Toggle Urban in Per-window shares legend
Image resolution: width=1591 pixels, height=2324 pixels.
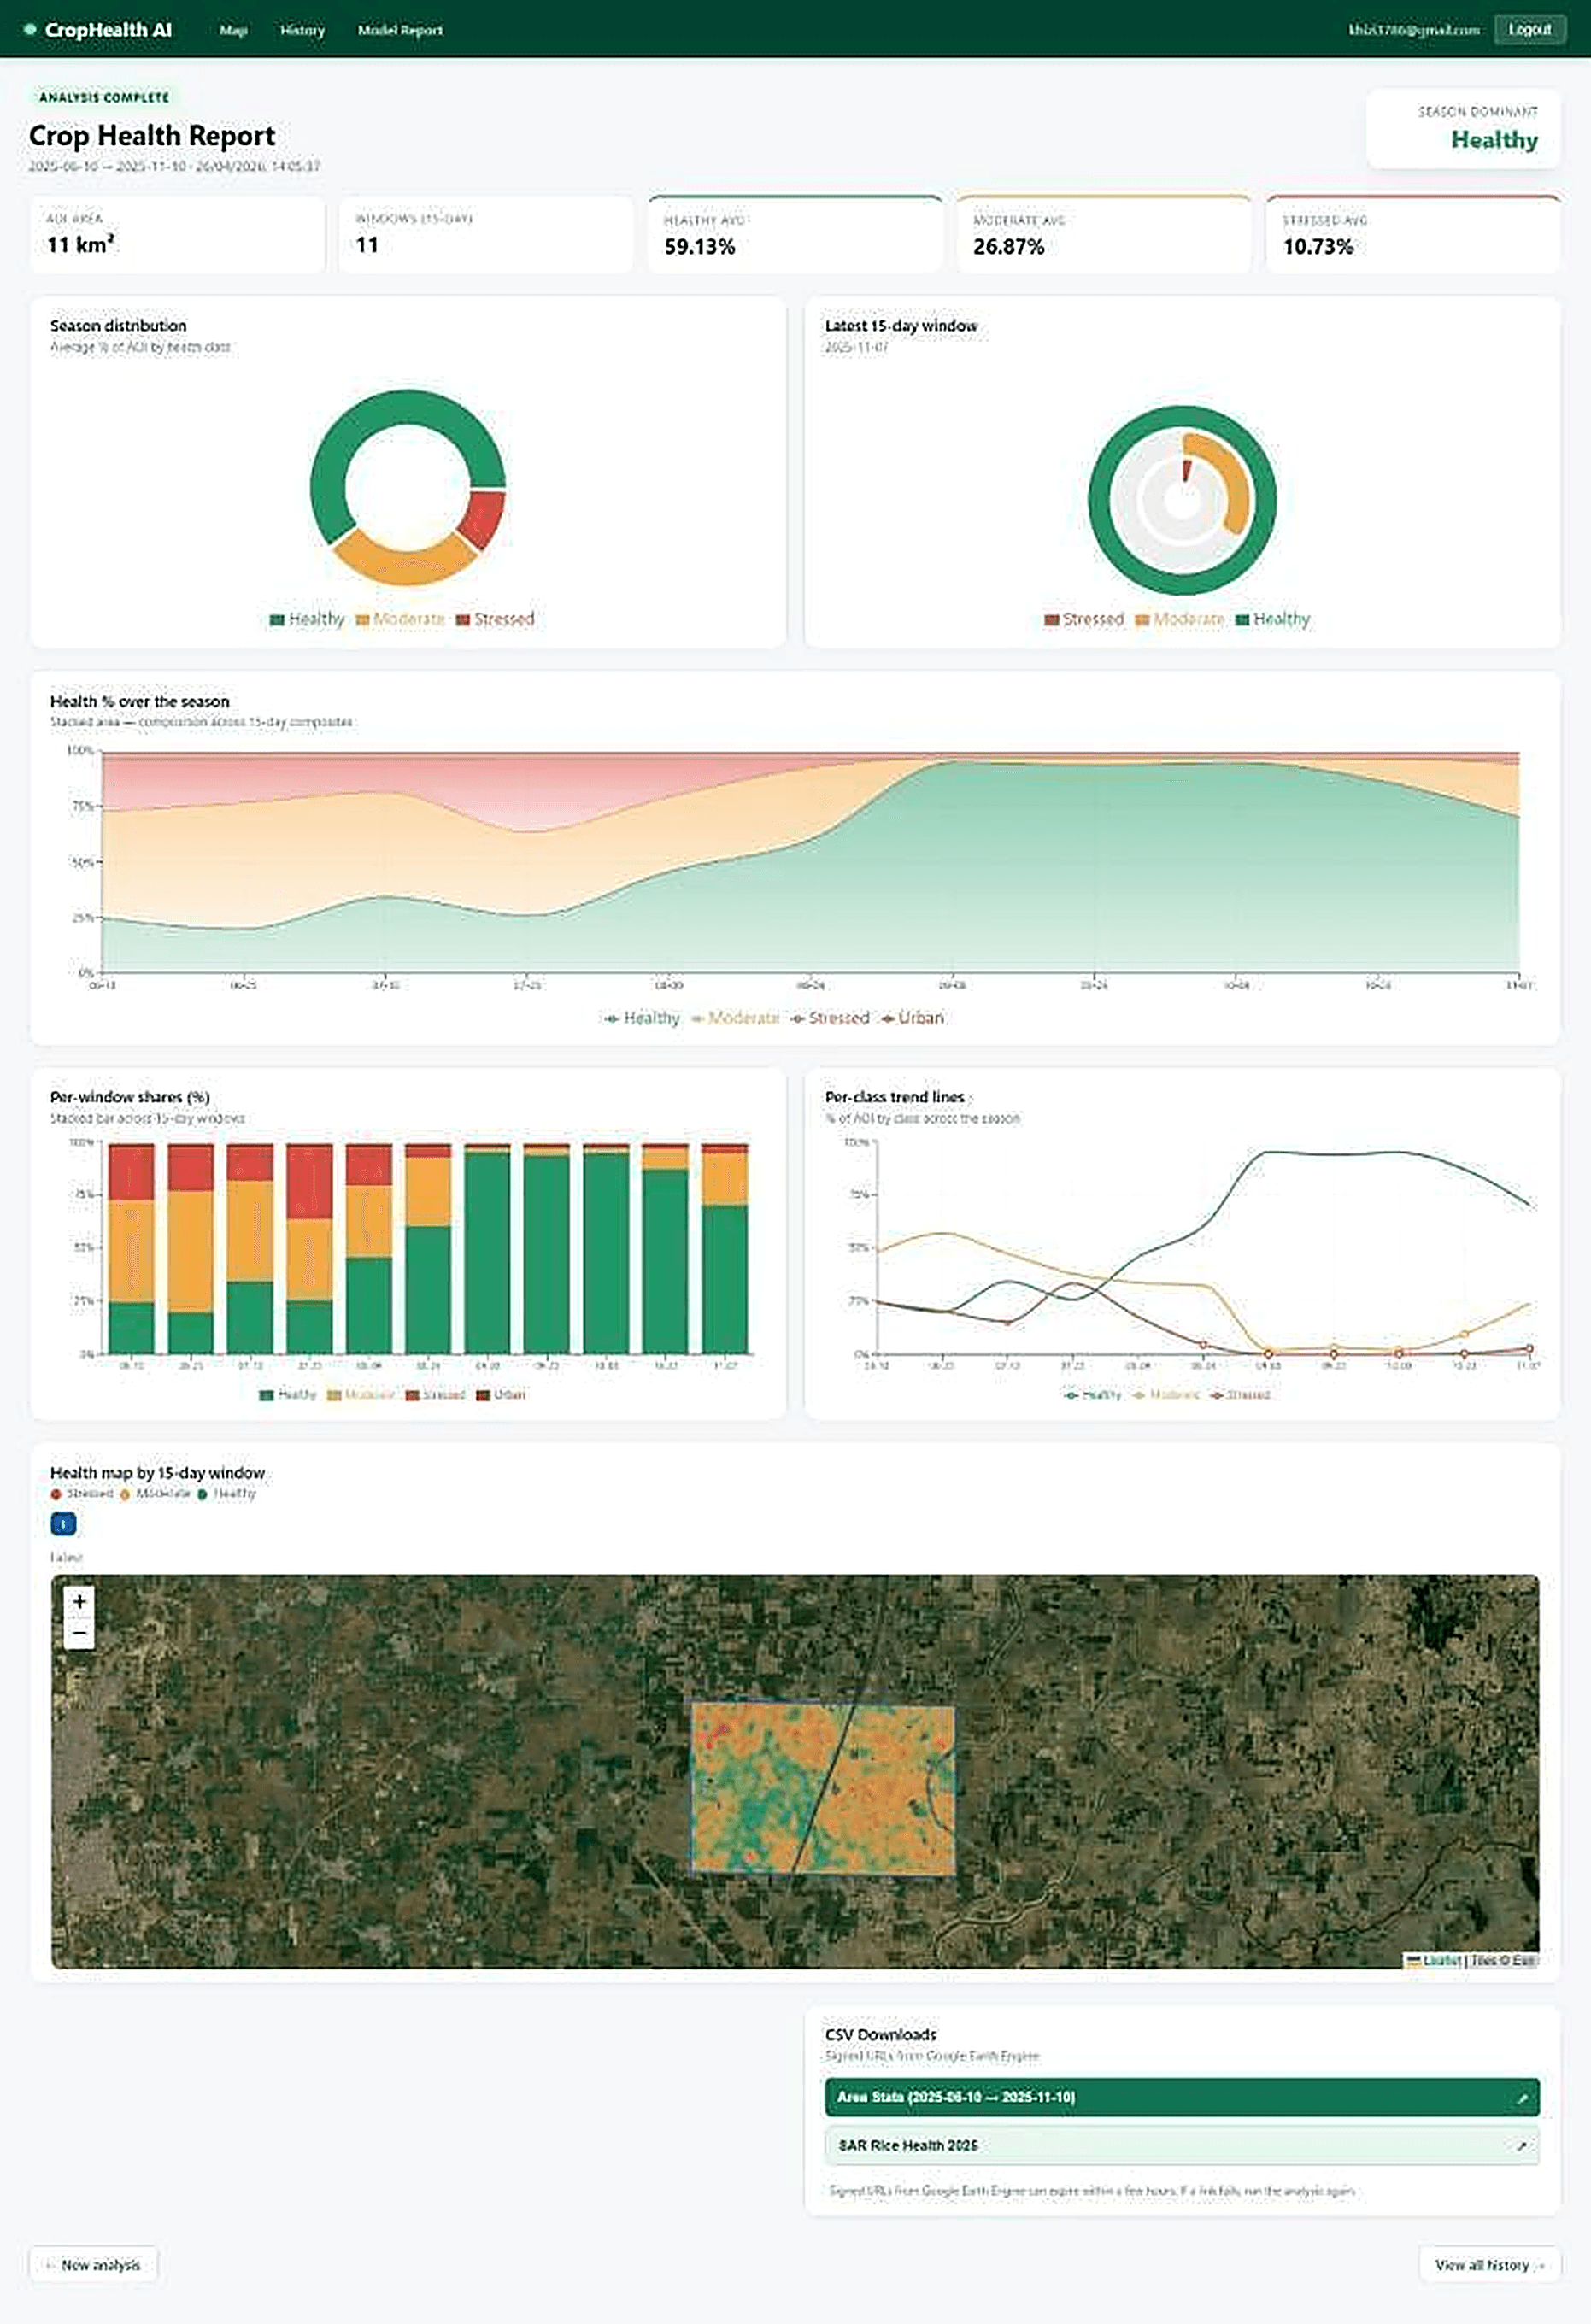pos(501,1394)
